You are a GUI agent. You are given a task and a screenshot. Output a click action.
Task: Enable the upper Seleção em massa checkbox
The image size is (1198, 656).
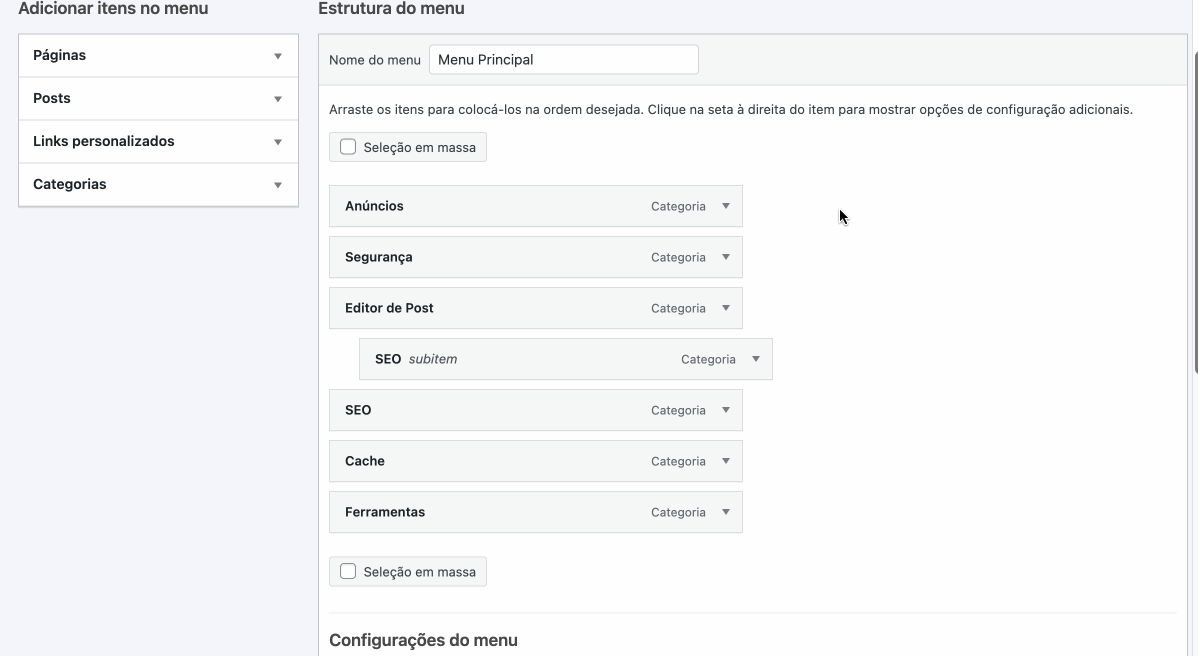[x=348, y=147]
